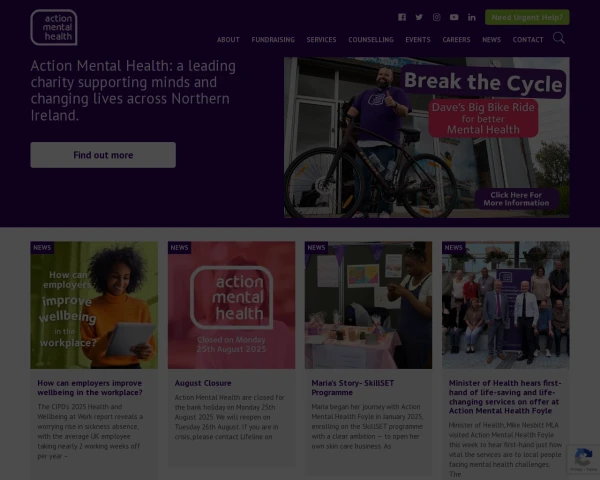
Task: Open the LinkedIn social icon
Action: click(x=472, y=17)
